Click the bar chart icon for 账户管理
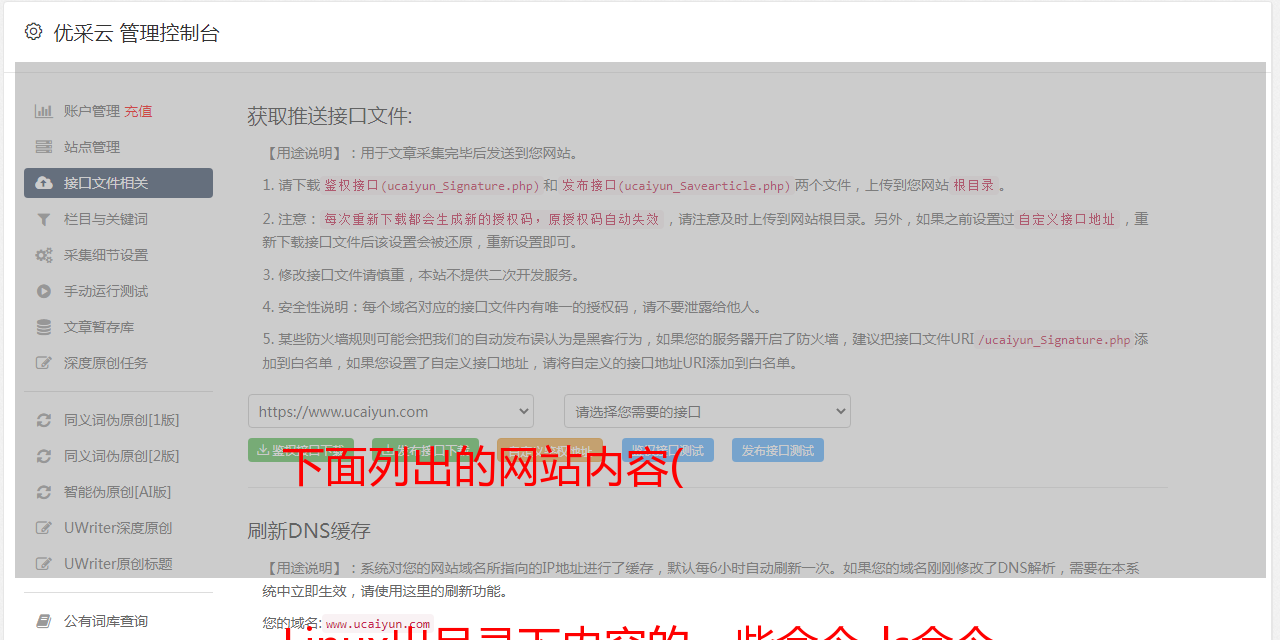 tap(44, 111)
